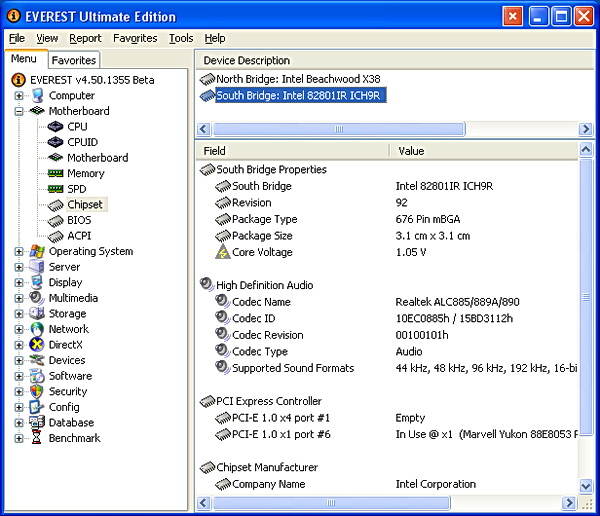Click the Software icon
This screenshot has width=600, height=516.
click(37, 376)
